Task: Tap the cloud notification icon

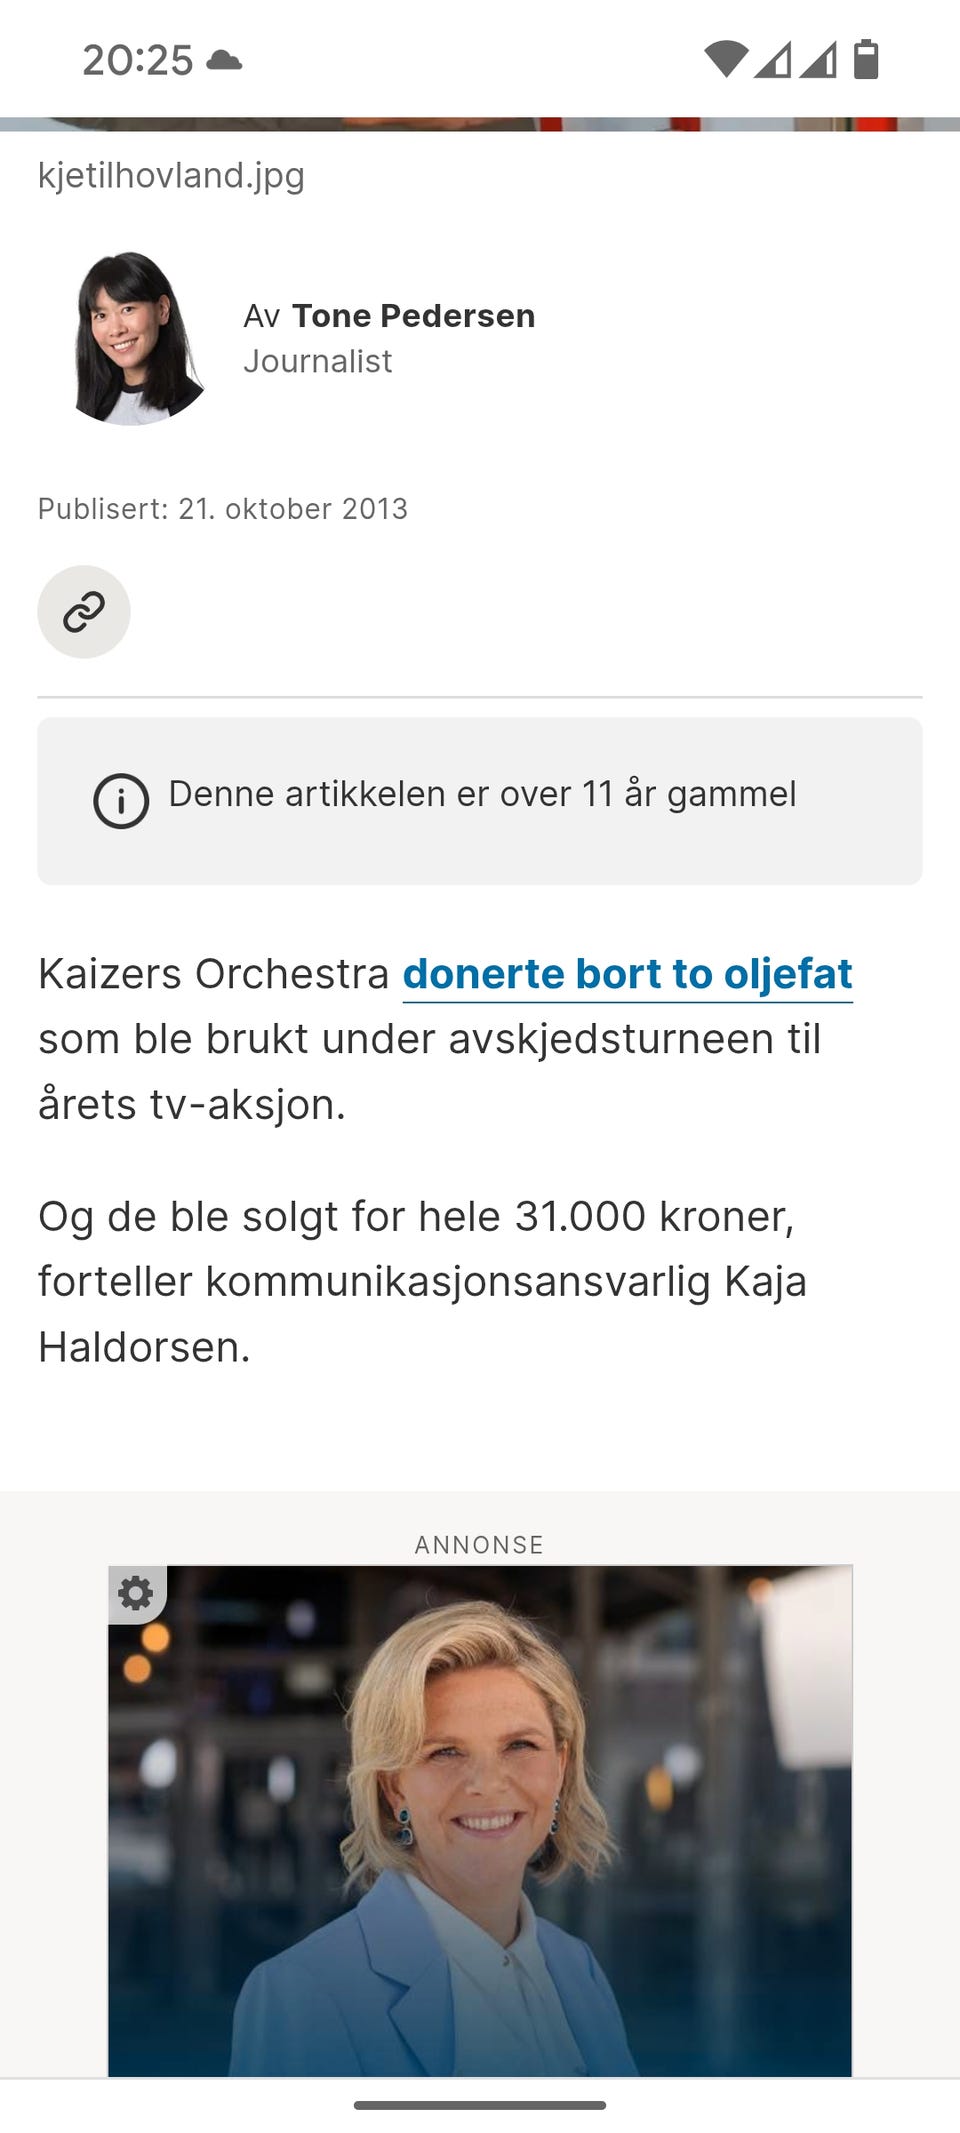Action: [x=224, y=60]
